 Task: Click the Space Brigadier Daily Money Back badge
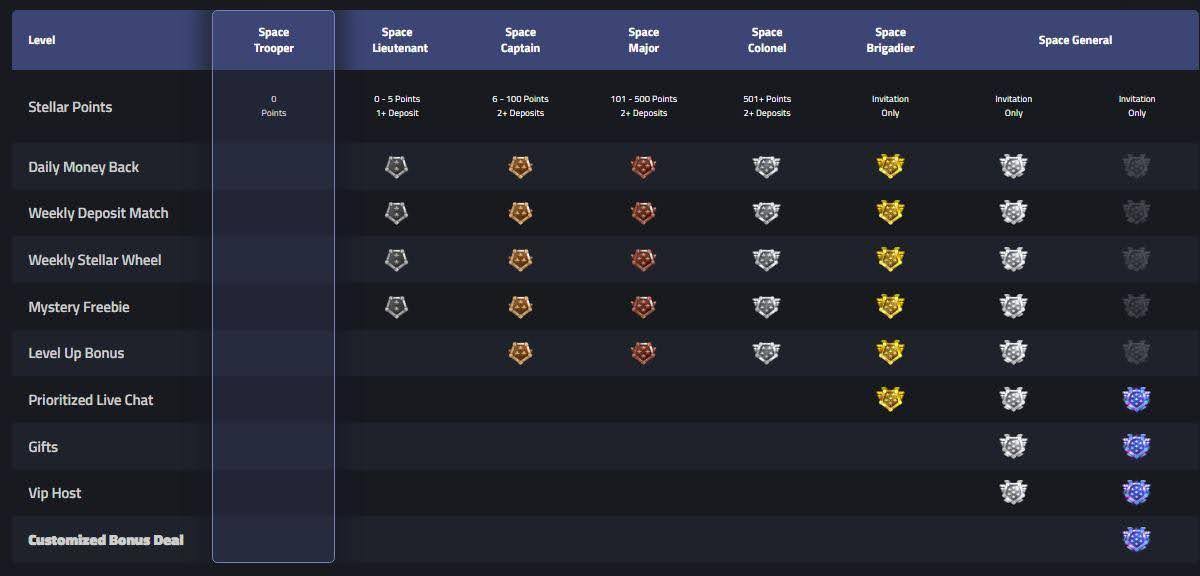tap(890, 167)
